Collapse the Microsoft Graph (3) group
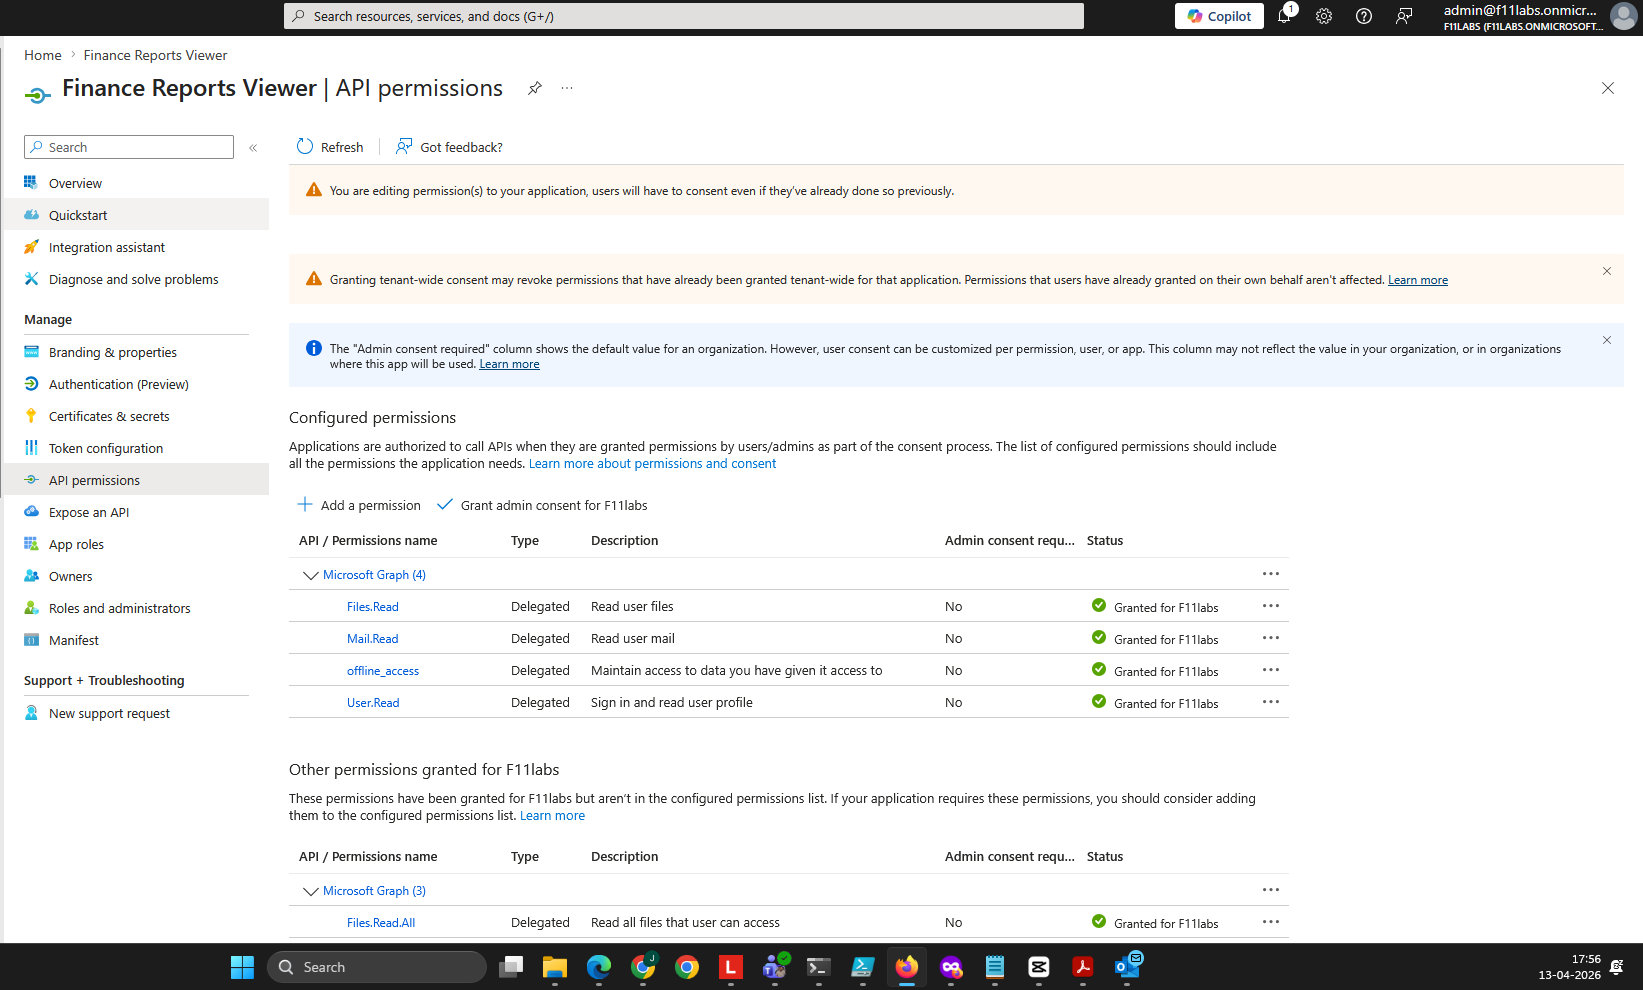 point(310,891)
